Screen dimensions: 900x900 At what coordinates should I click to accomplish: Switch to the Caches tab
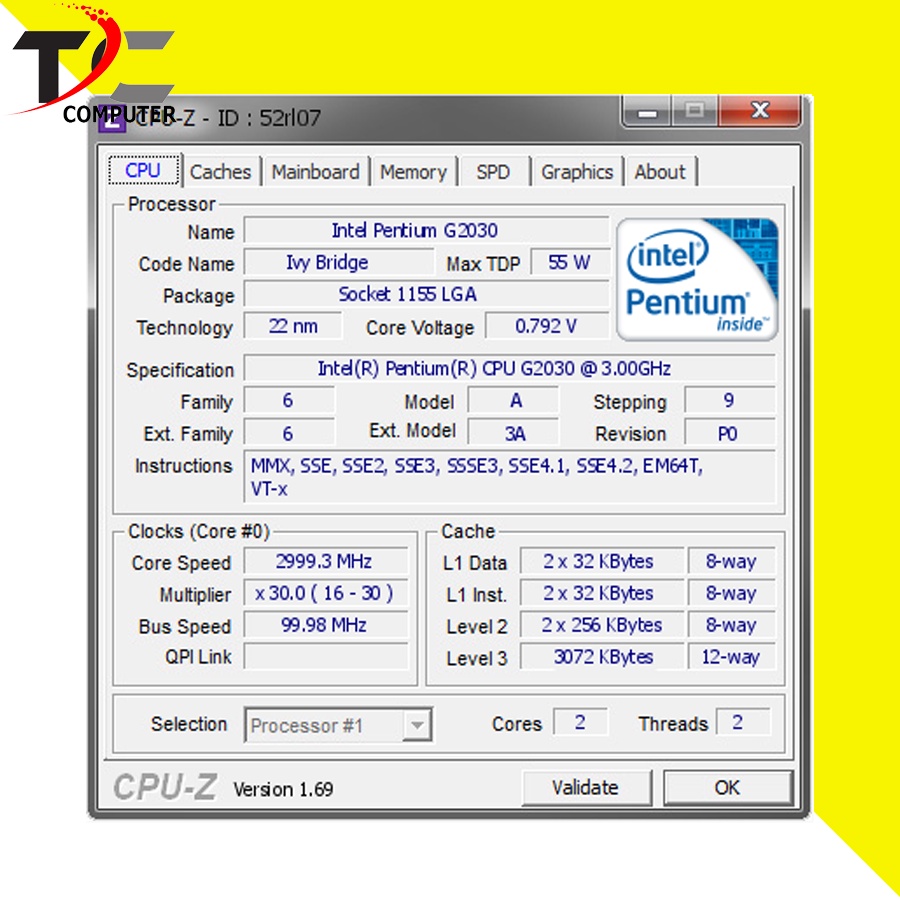coord(220,172)
